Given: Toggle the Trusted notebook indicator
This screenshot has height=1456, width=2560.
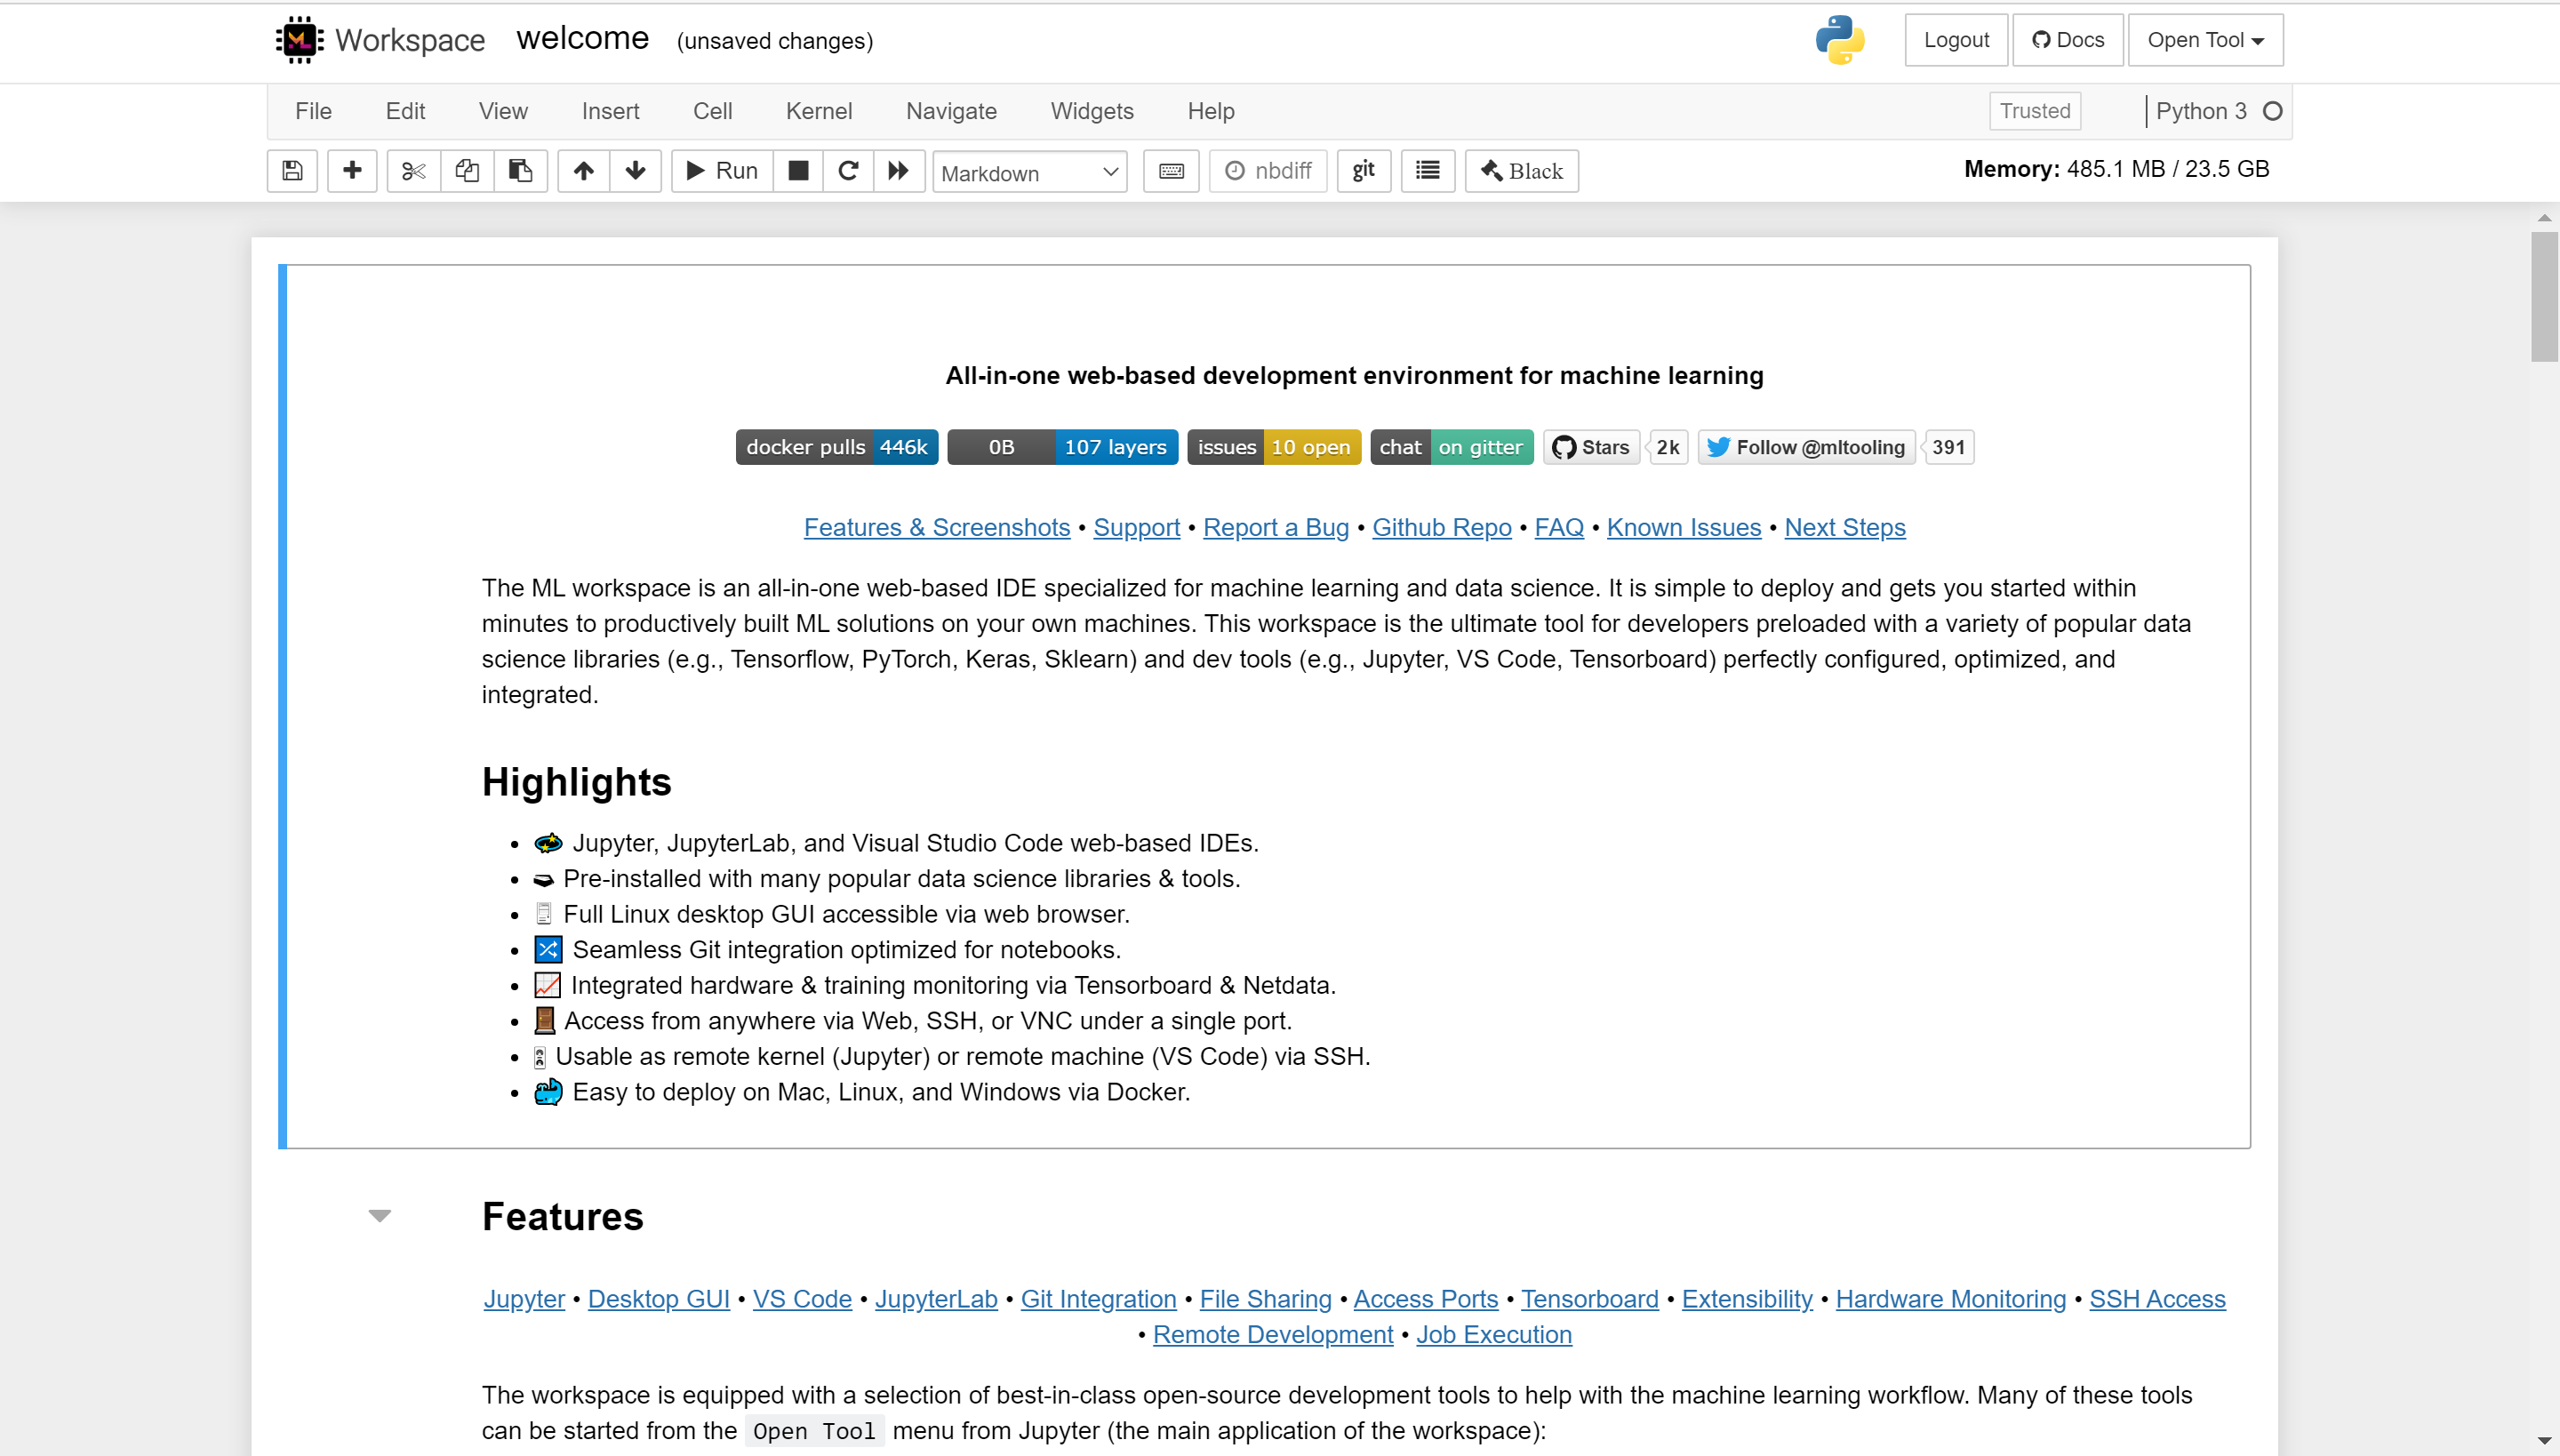Looking at the screenshot, I should (x=2035, y=111).
